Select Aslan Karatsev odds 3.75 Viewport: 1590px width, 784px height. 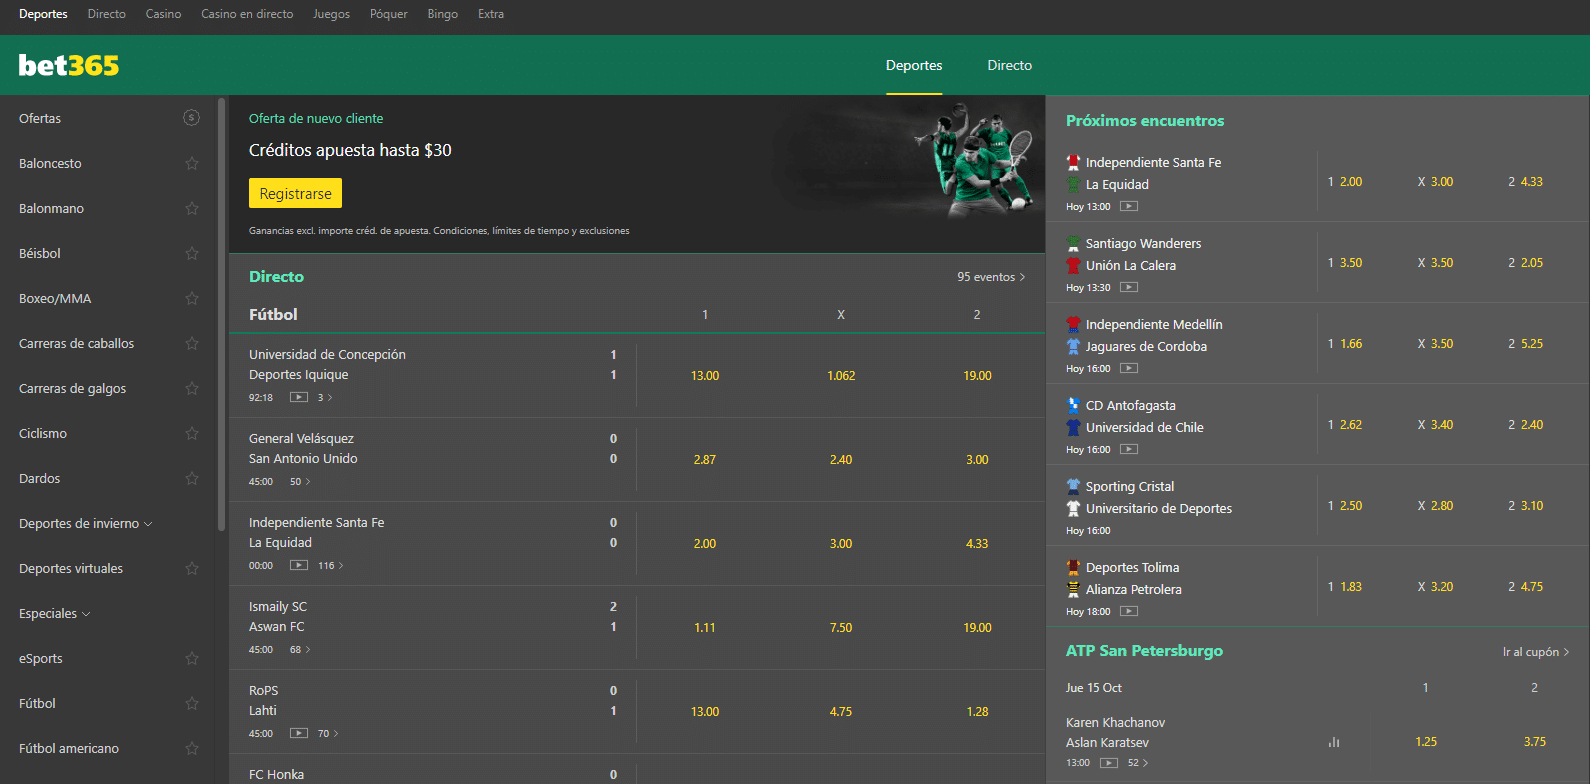(x=1535, y=742)
